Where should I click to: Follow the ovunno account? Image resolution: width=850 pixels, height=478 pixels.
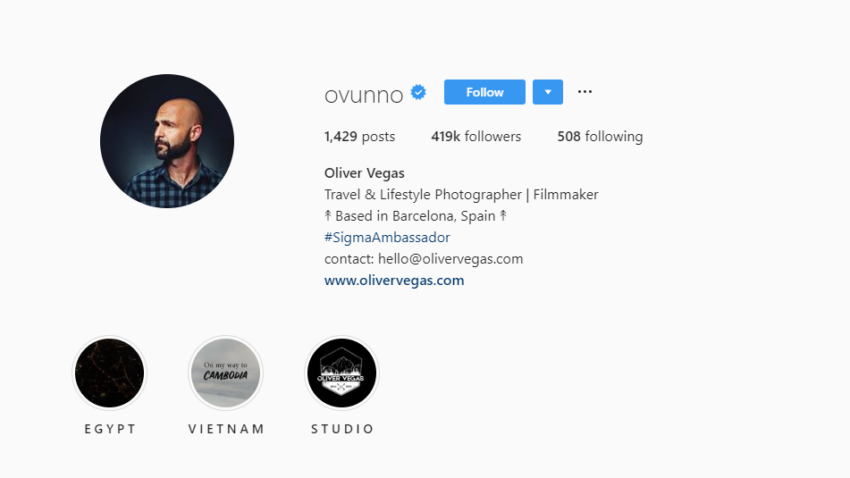point(484,92)
